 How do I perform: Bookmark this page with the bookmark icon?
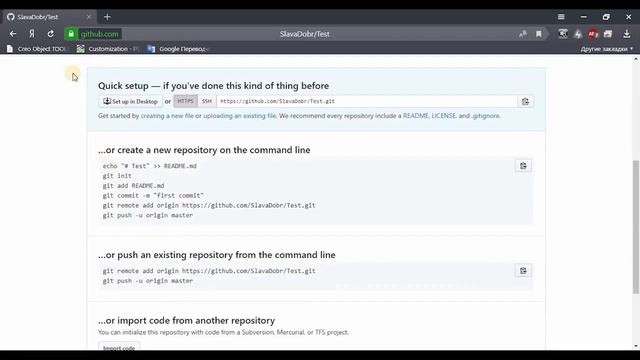coord(539,34)
